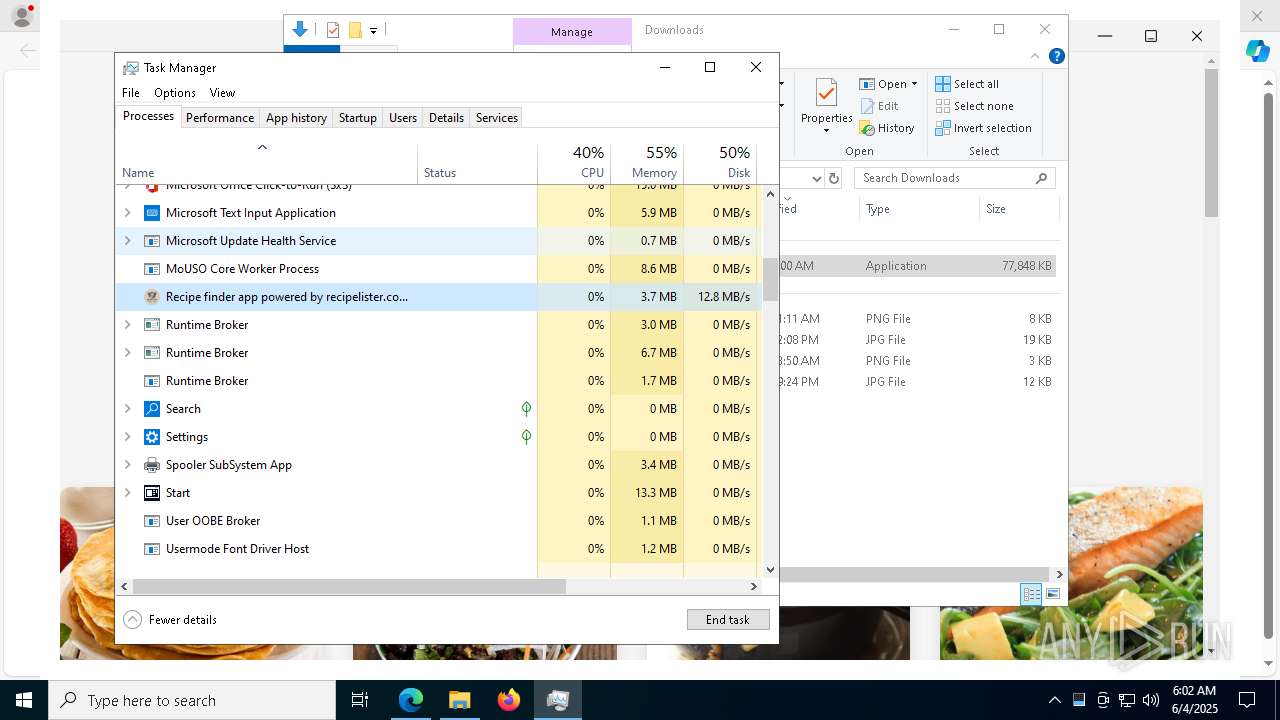The height and width of the screenshot is (720, 1280).
Task: Click the Task Manager vertical scrollbar thumb
Action: point(770,280)
